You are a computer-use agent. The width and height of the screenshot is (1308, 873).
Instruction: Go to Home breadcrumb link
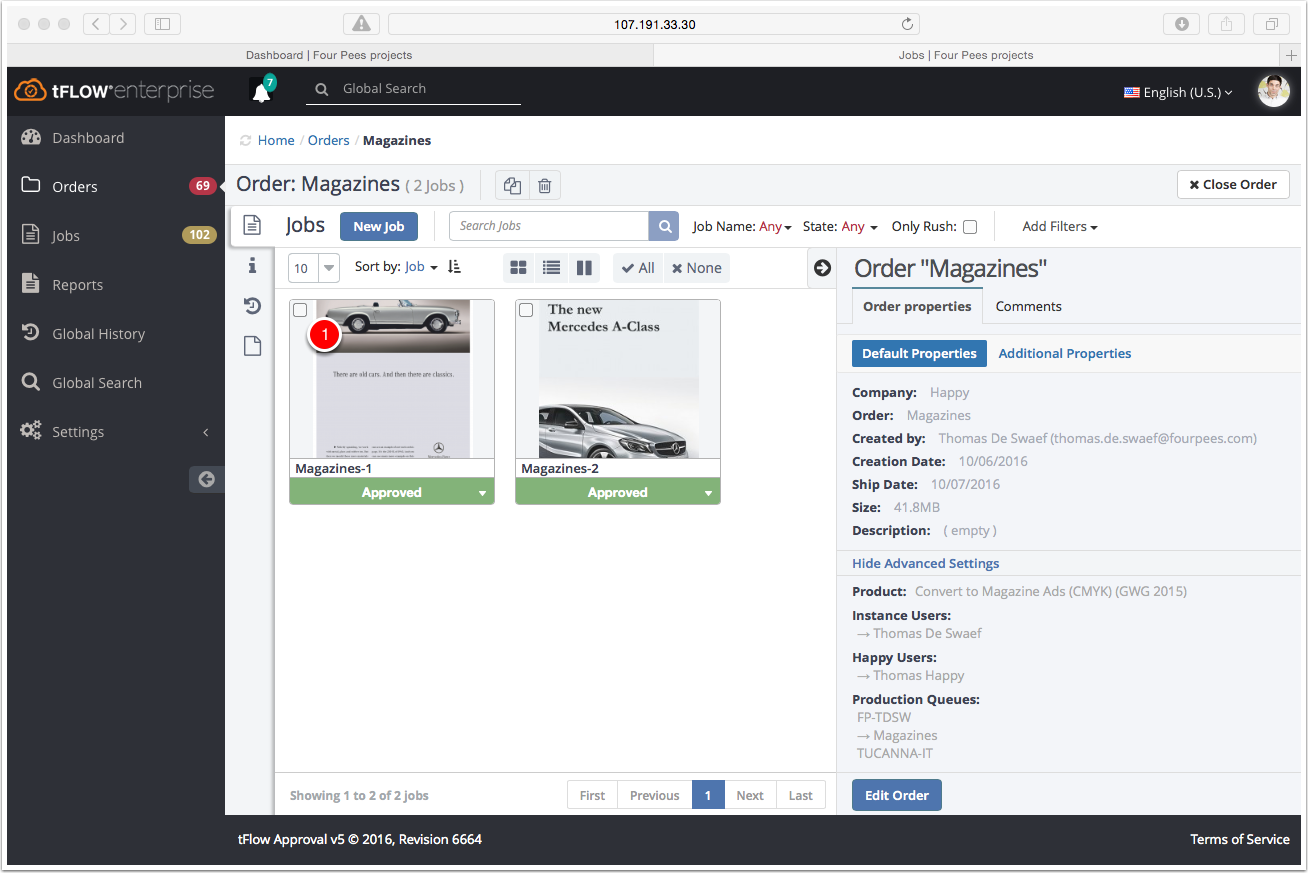coord(276,141)
